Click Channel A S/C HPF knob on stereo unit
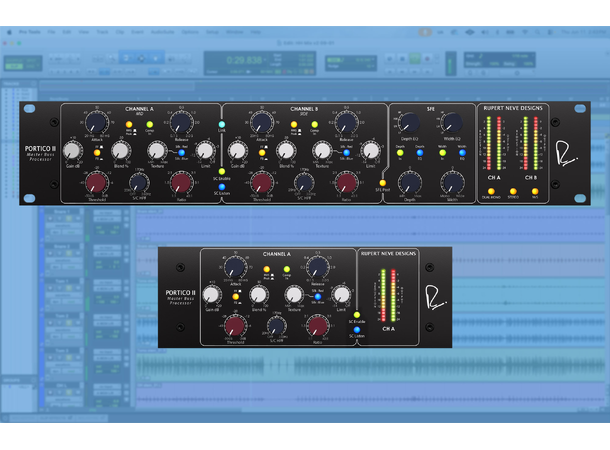 pyautogui.click(x=139, y=183)
